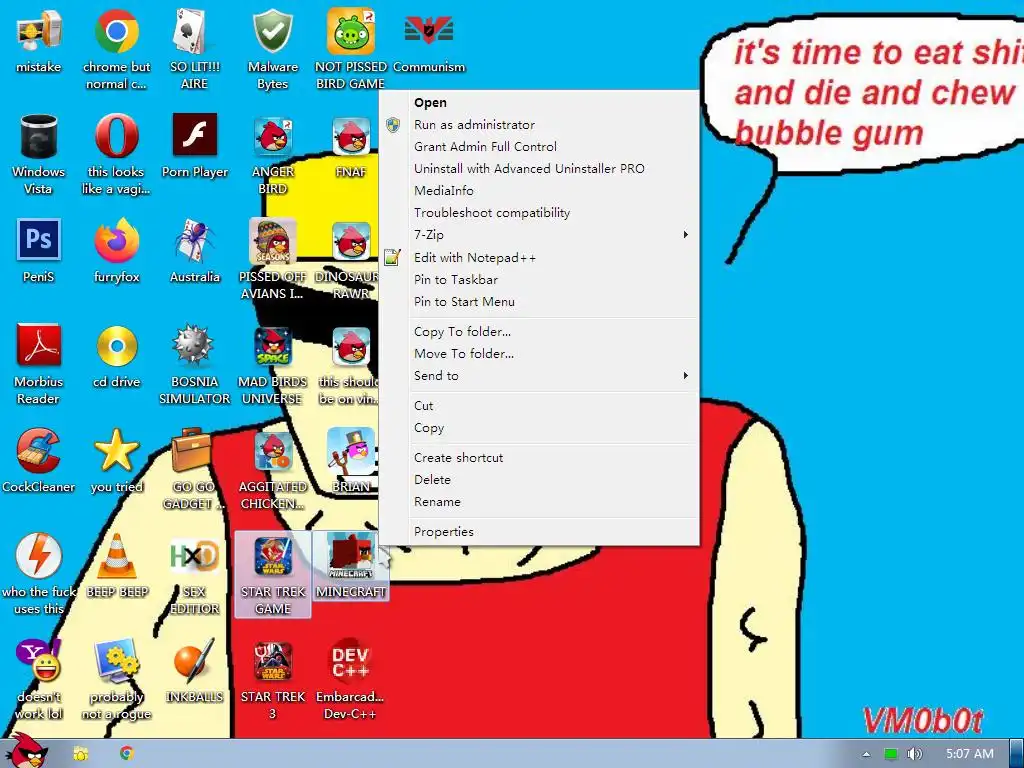Expand the 7-Zip submenu
1024x768 pixels.
coord(539,235)
